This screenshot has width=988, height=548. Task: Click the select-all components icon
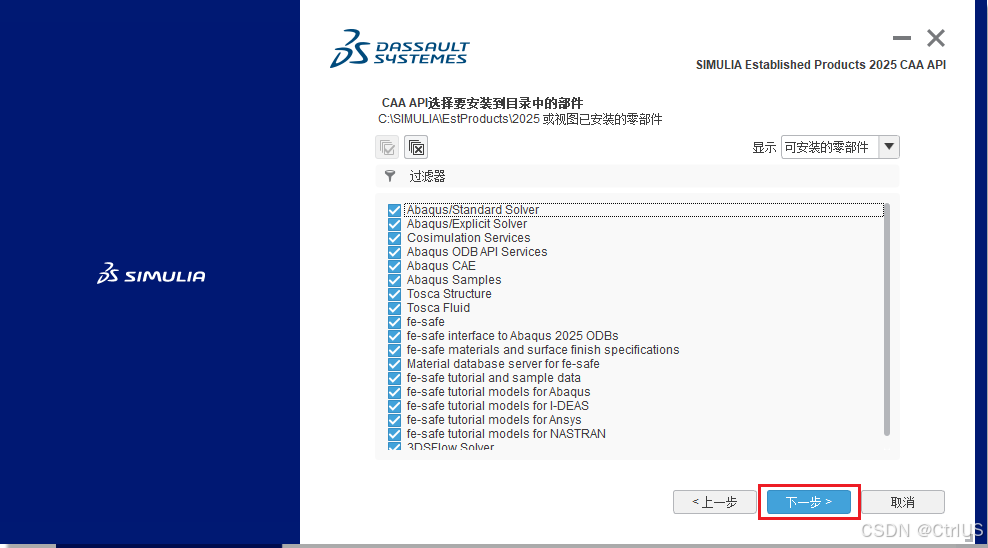tap(387, 147)
